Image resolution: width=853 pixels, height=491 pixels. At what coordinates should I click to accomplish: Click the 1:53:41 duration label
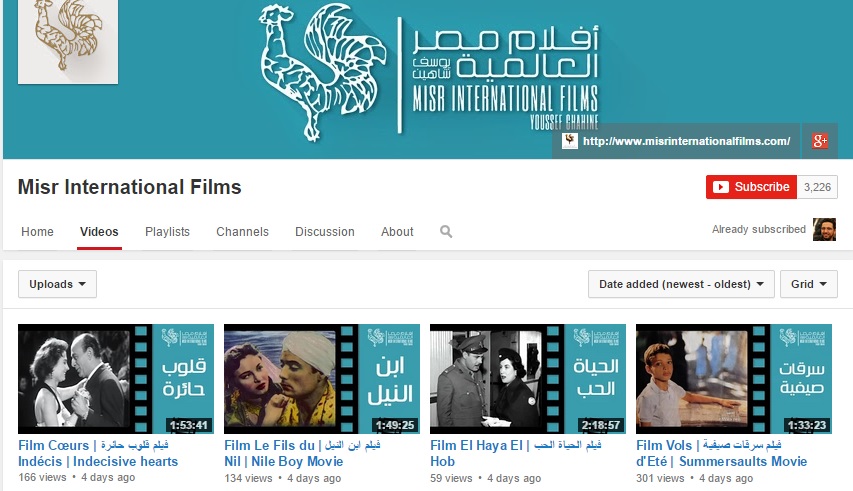189,425
